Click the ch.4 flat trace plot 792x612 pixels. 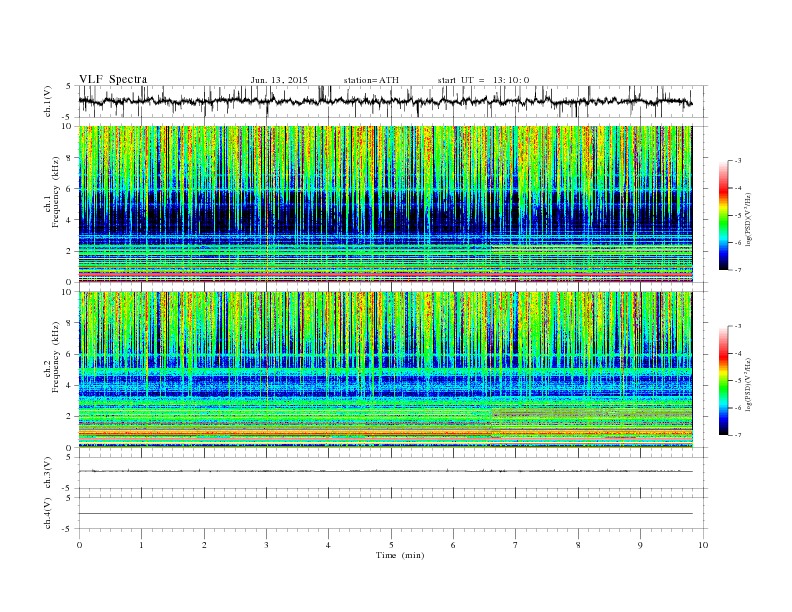pos(393,513)
